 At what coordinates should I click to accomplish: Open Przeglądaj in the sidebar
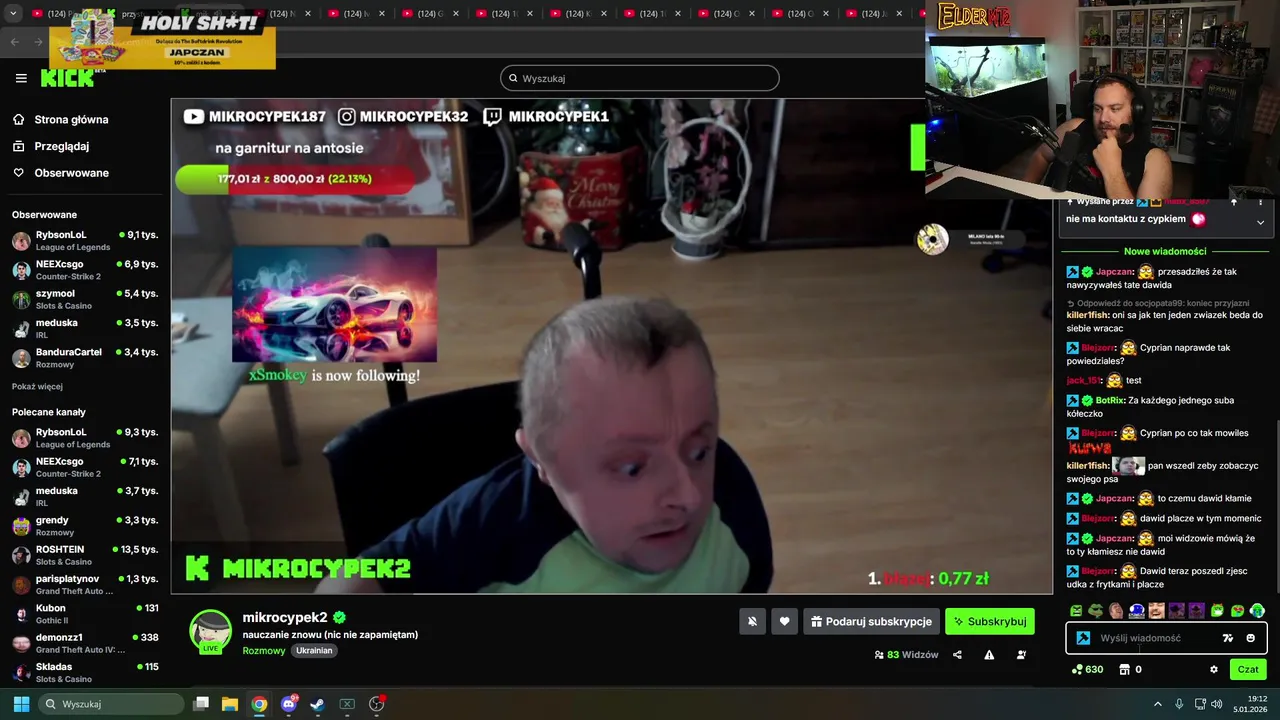[x=61, y=146]
